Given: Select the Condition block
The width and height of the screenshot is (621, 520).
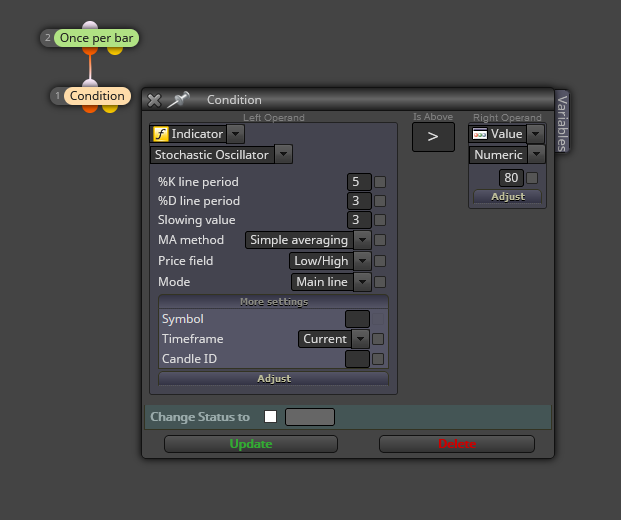Looking at the screenshot, I should pos(97,96).
